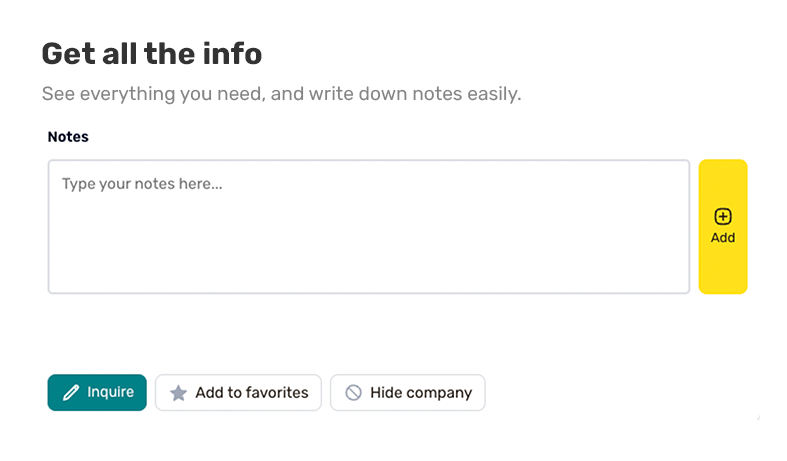Select the "Add to favorites" text label
The image size is (787, 461).
pos(252,393)
